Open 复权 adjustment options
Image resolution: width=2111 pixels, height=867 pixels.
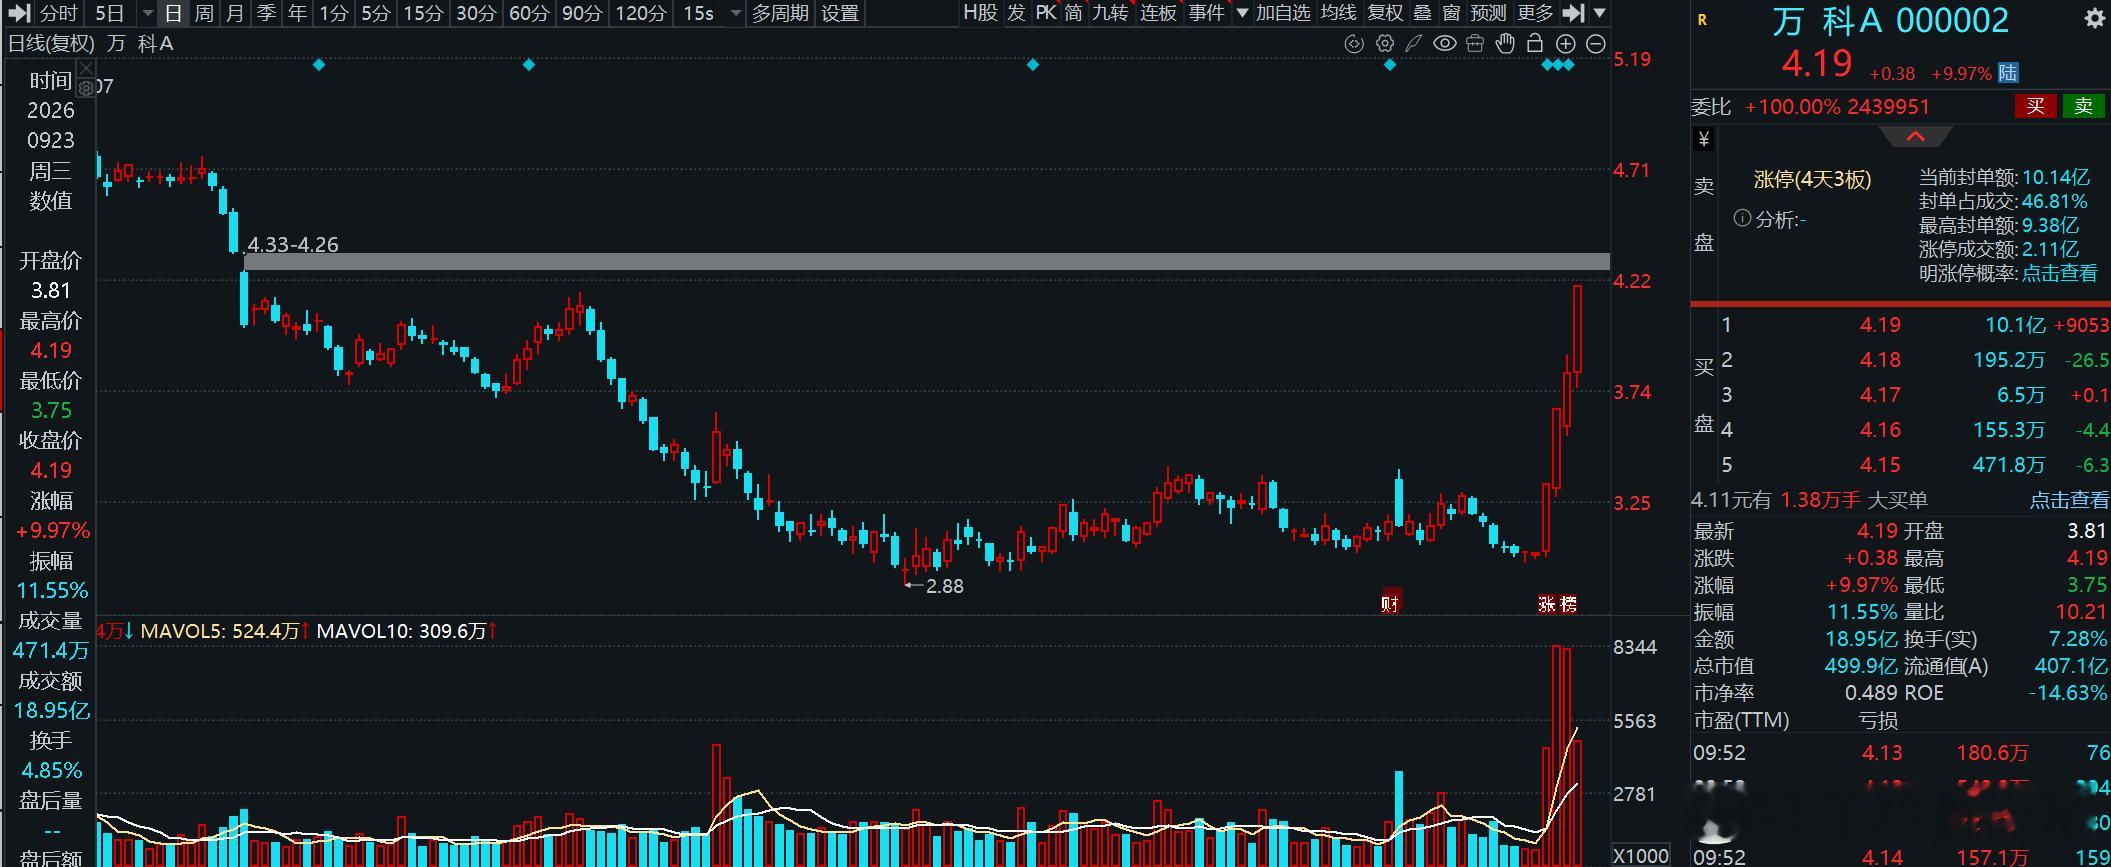1385,13
